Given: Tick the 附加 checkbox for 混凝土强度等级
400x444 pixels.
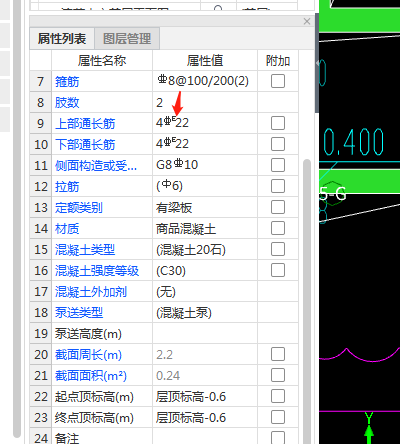Looking at the screenshot, I should (278, 270).
